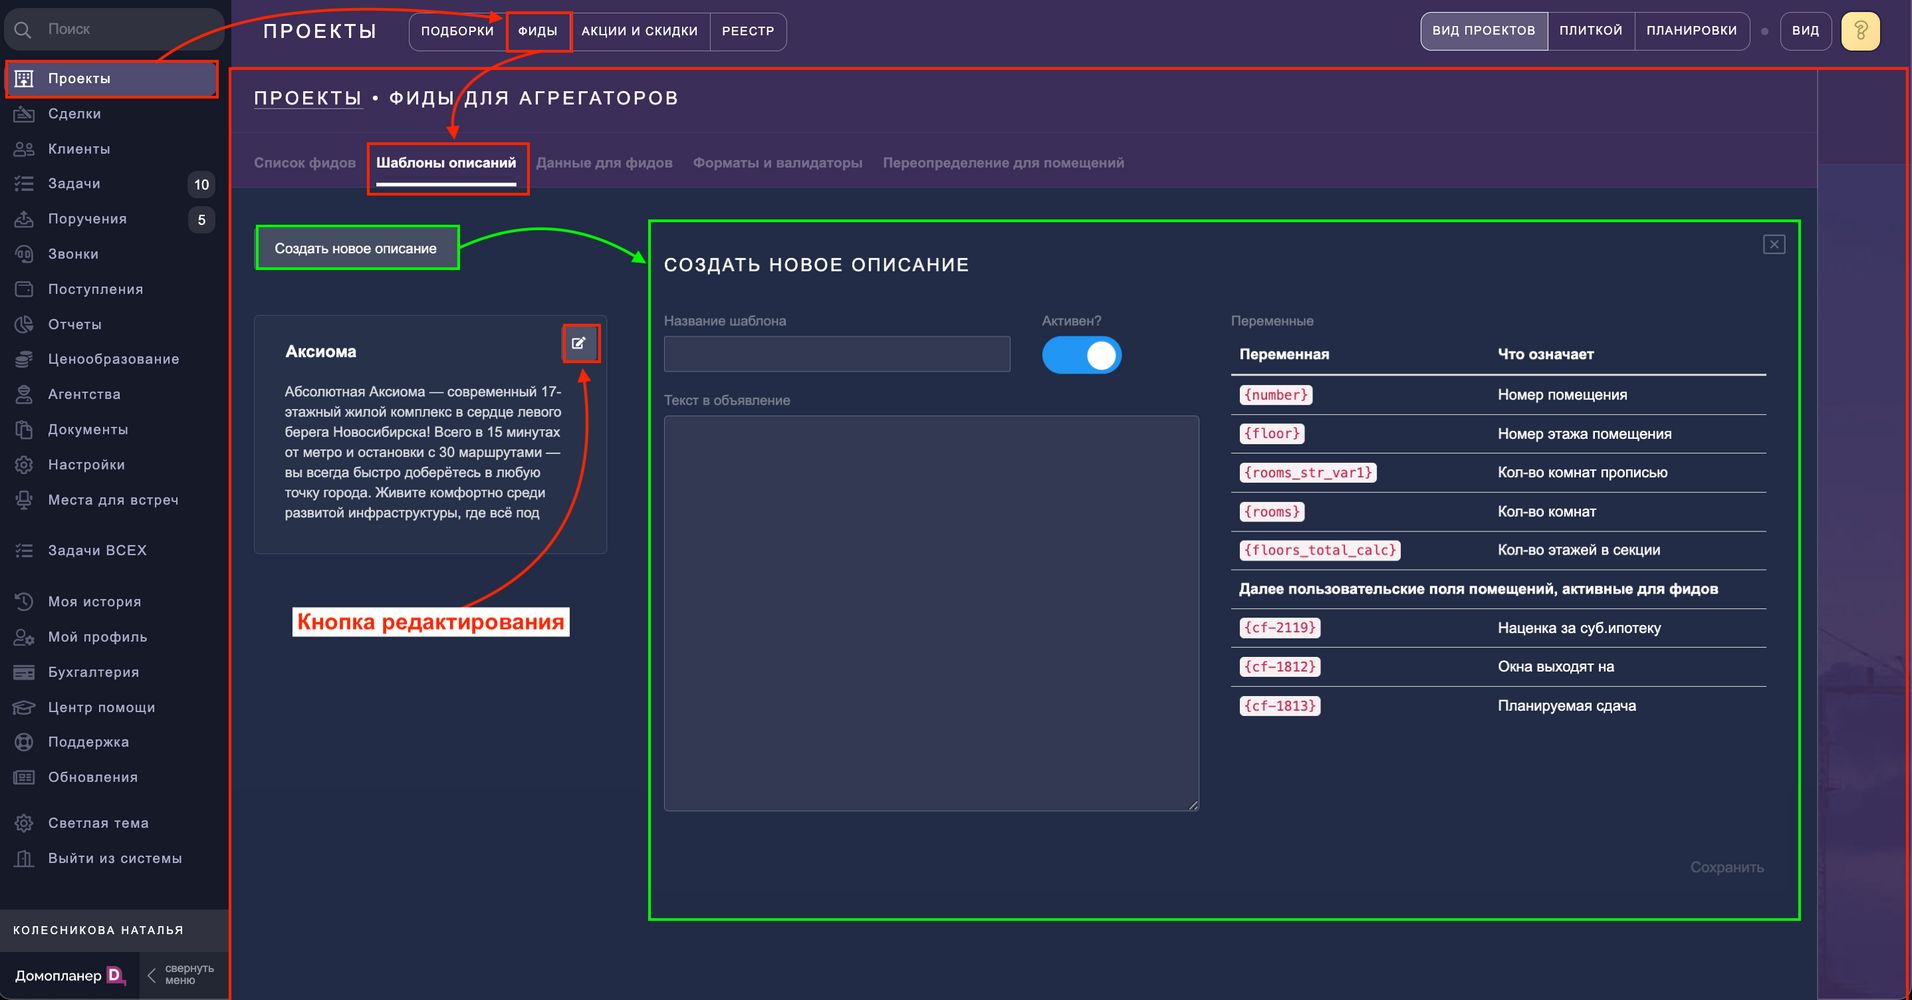Image resolution: width=1912 pixels, height=1000 pixels.
Task: Click the {rooms_str_var1} variable tag
Action: pos(1308,473)
